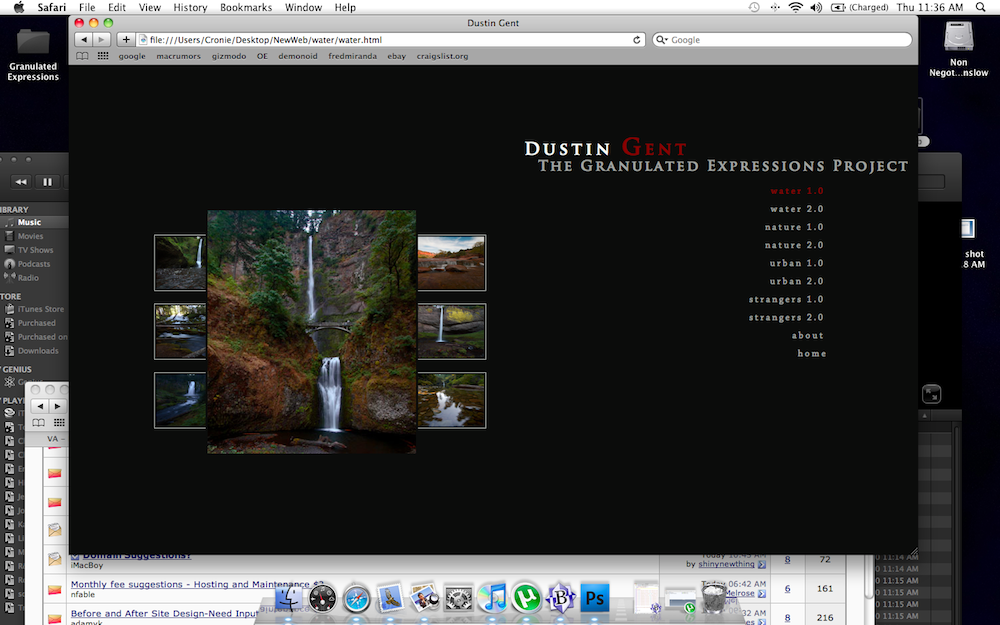Select the water 1.0 gallery link
The image size is (1000, 625).
[797, 191]
